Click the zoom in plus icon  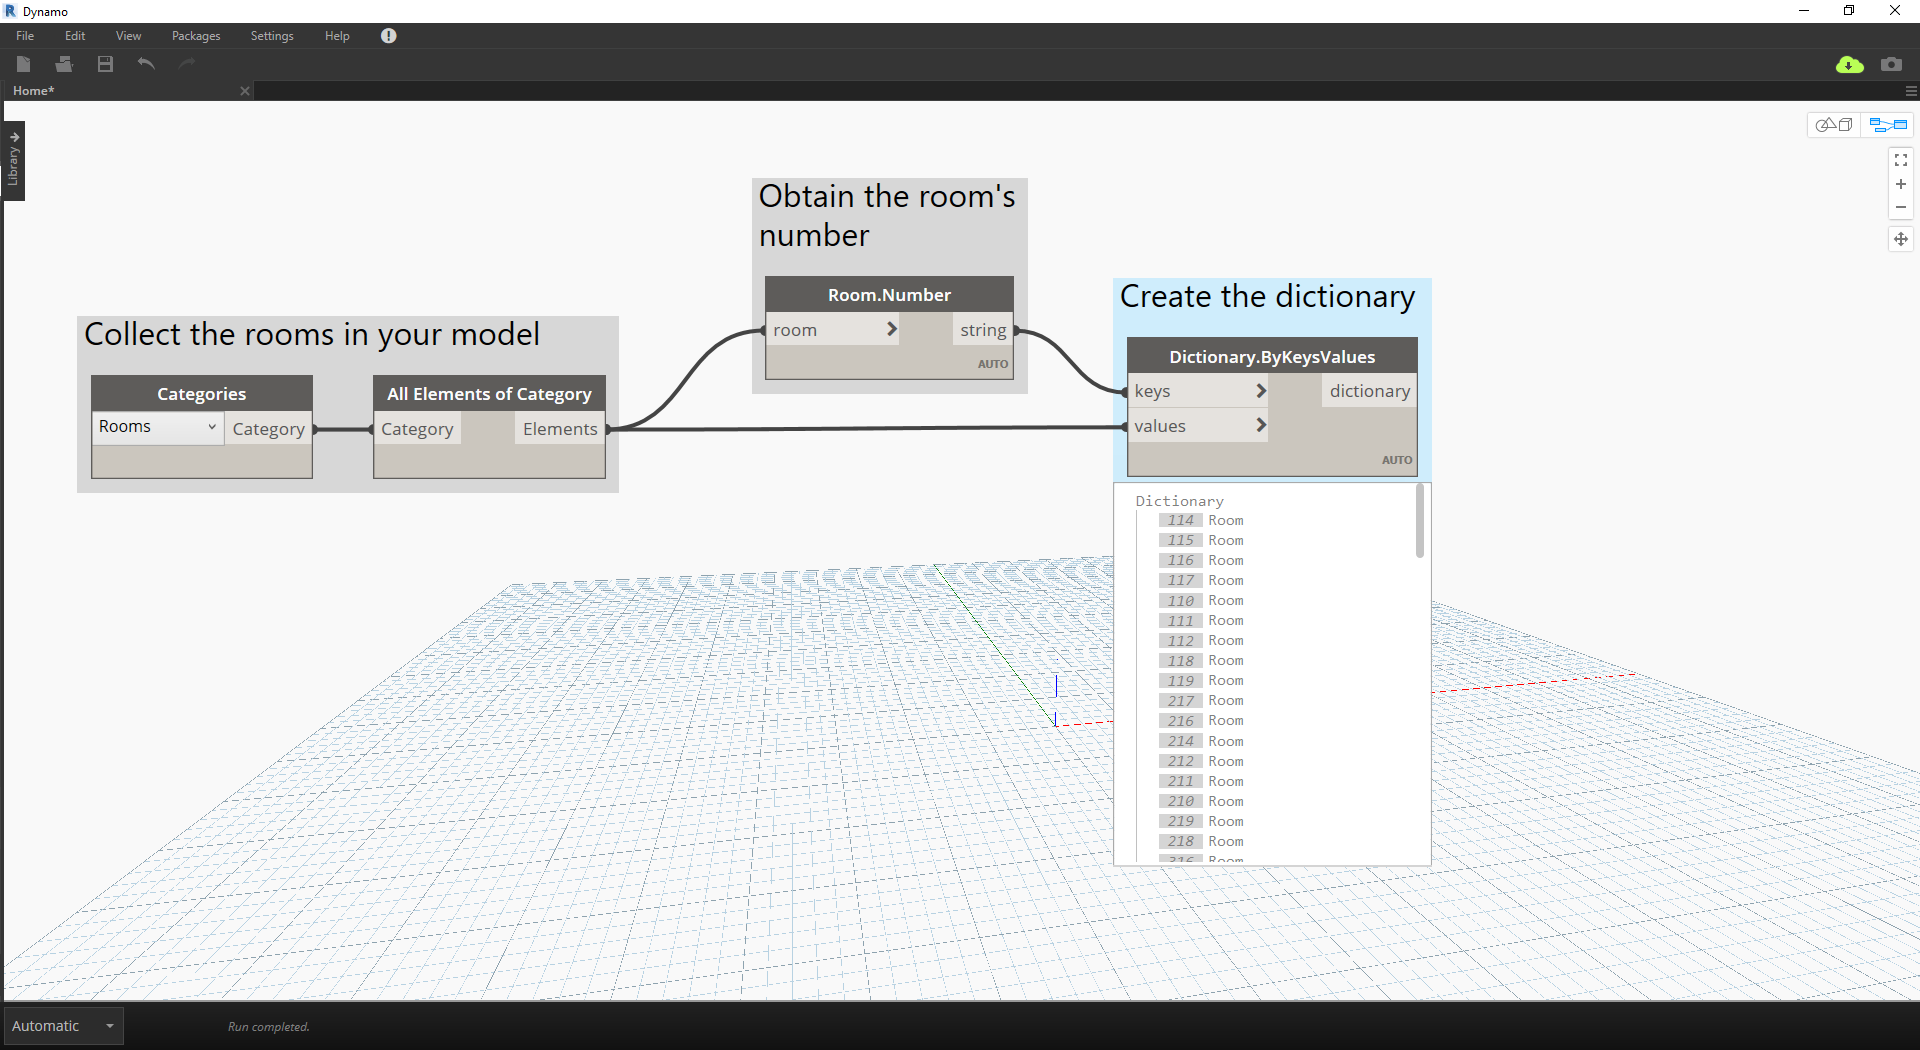tap(1901, 184)
